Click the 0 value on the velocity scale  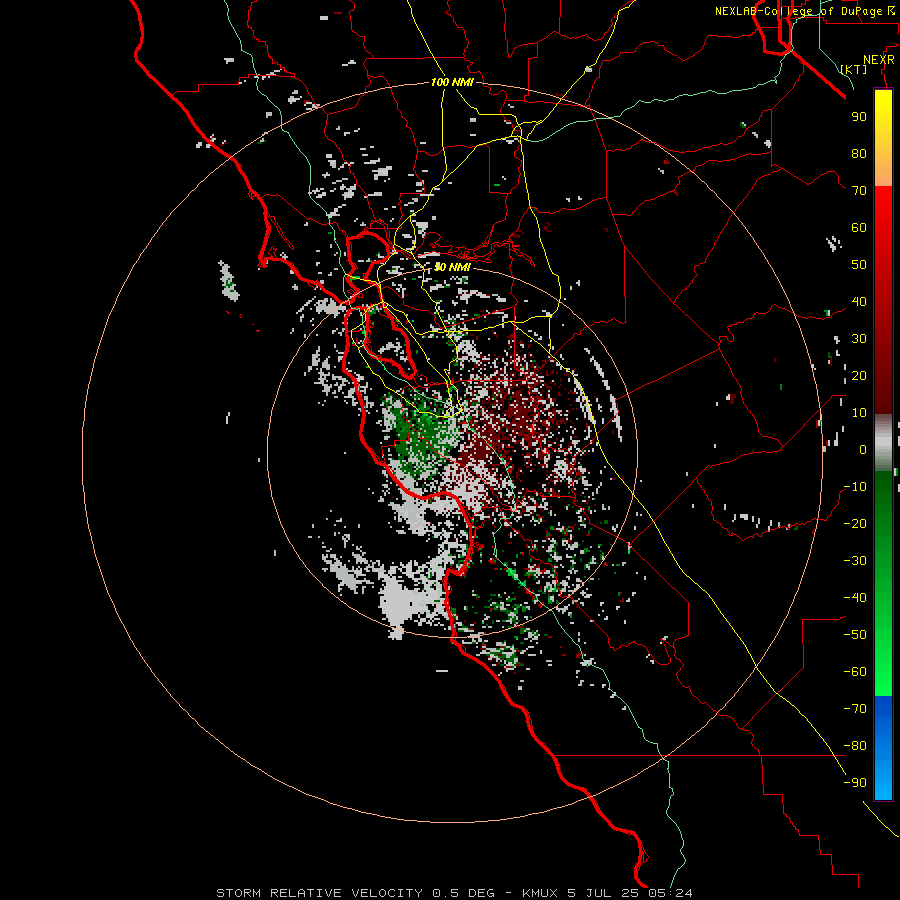click(x=863, y=449)
